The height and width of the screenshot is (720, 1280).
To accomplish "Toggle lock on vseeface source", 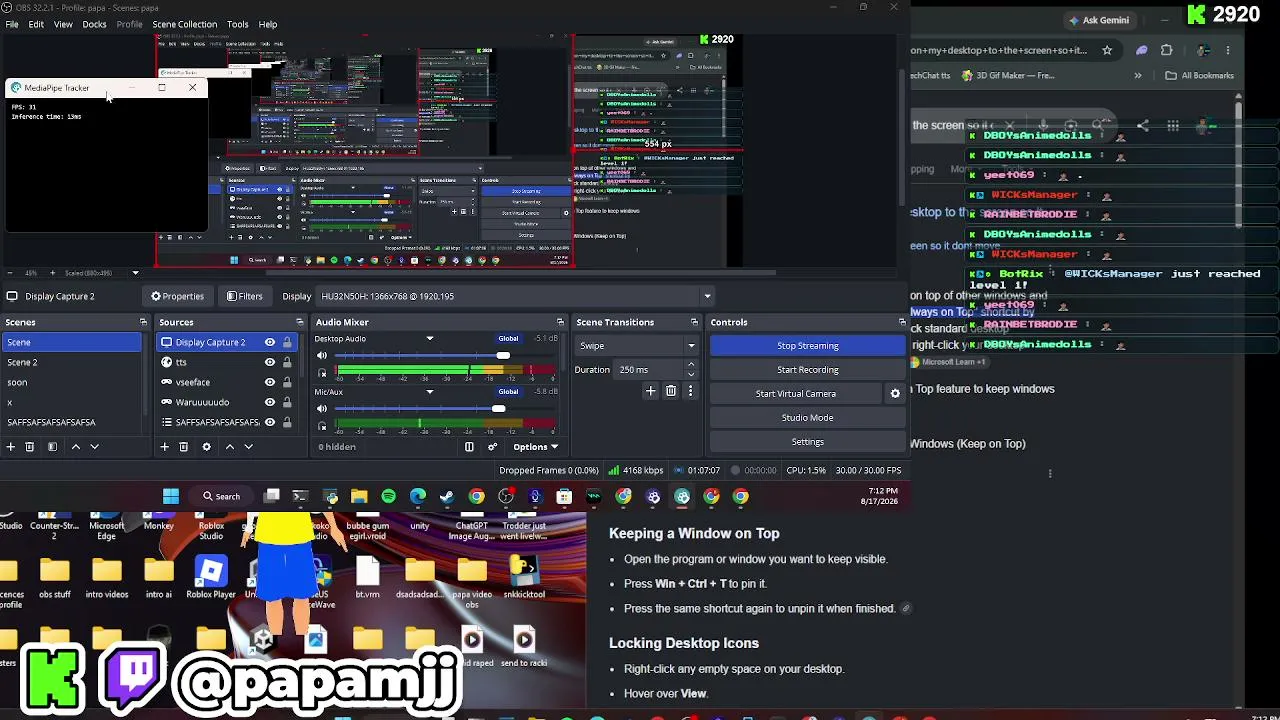I will 287,382.
